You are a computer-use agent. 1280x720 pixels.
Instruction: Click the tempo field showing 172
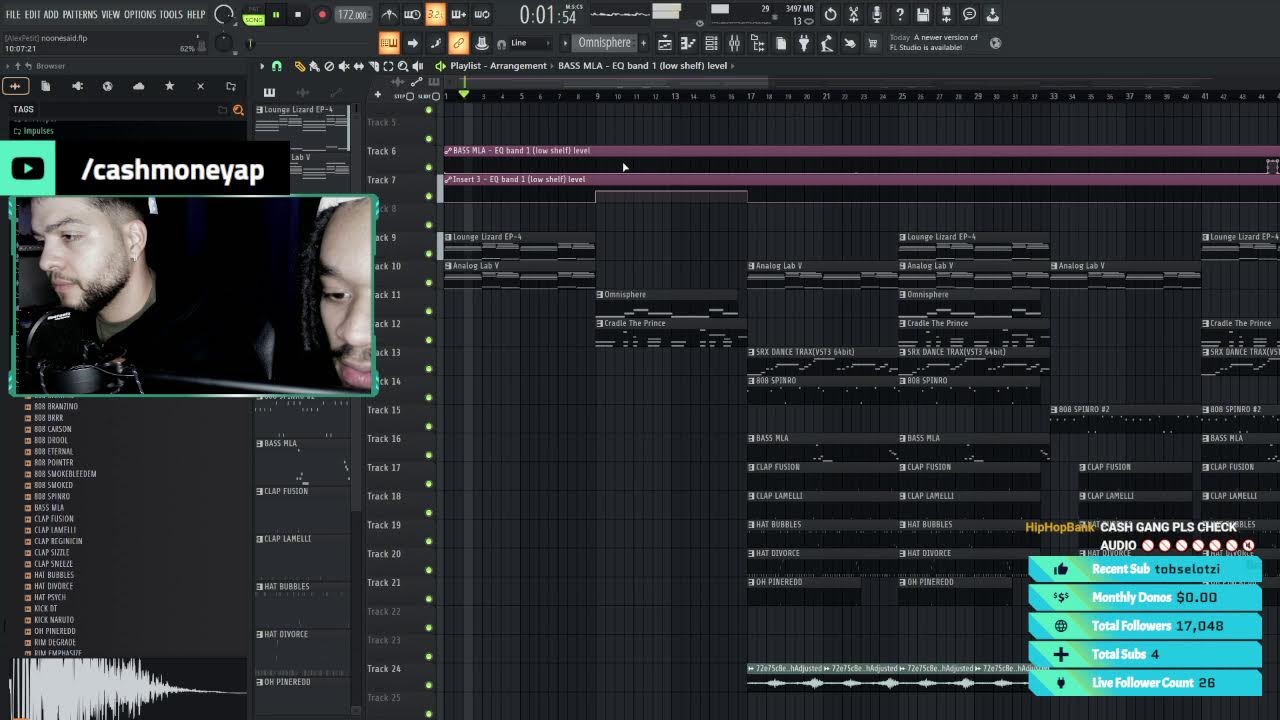tap(351, 15)
